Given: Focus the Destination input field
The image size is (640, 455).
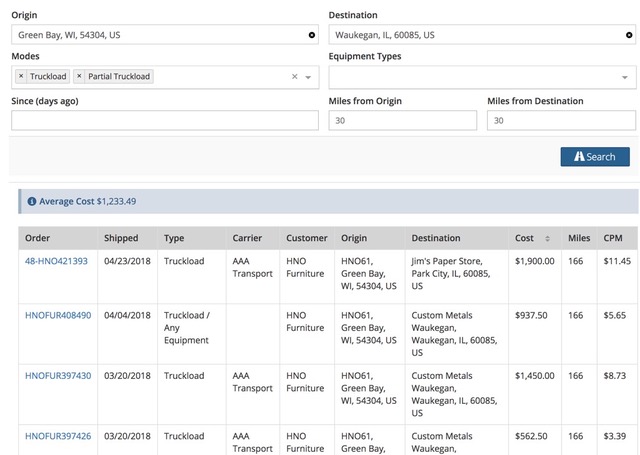Looking at the screenshot, I should point(482,35).
